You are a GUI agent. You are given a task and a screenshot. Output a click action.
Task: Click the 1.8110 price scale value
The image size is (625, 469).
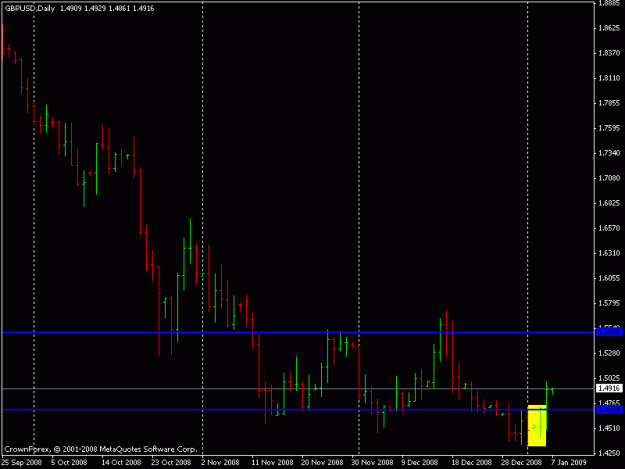(x=609, y=78)
